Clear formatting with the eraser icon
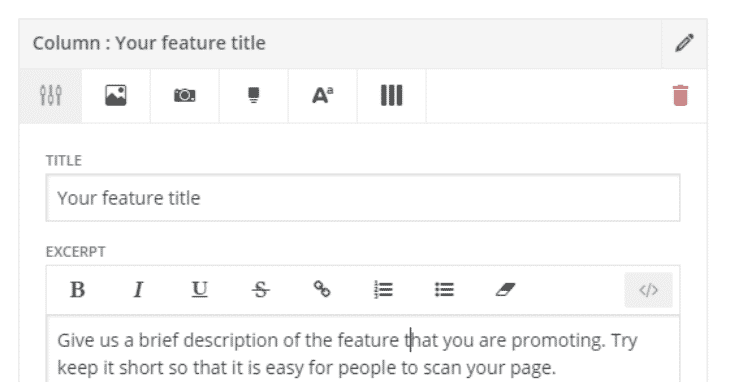Image resolution: width=730 pixels, height=382 pixels. click(505, 289)
